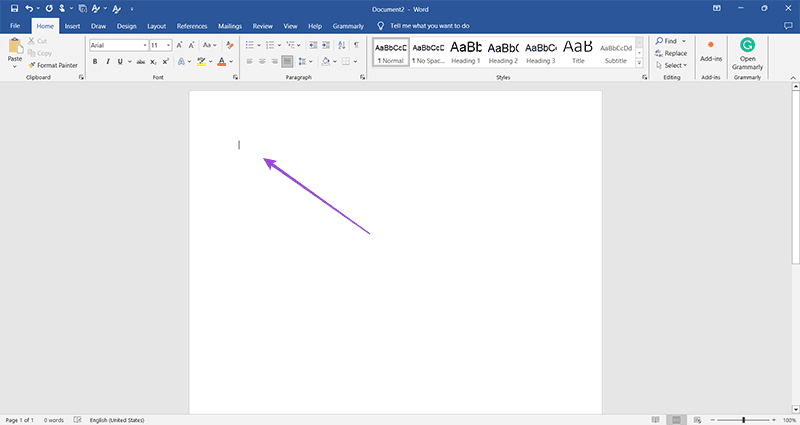Collapse the ribbon with the chevron
The height and width of the screenshot is (425, 800).
(x=793, y=78)
